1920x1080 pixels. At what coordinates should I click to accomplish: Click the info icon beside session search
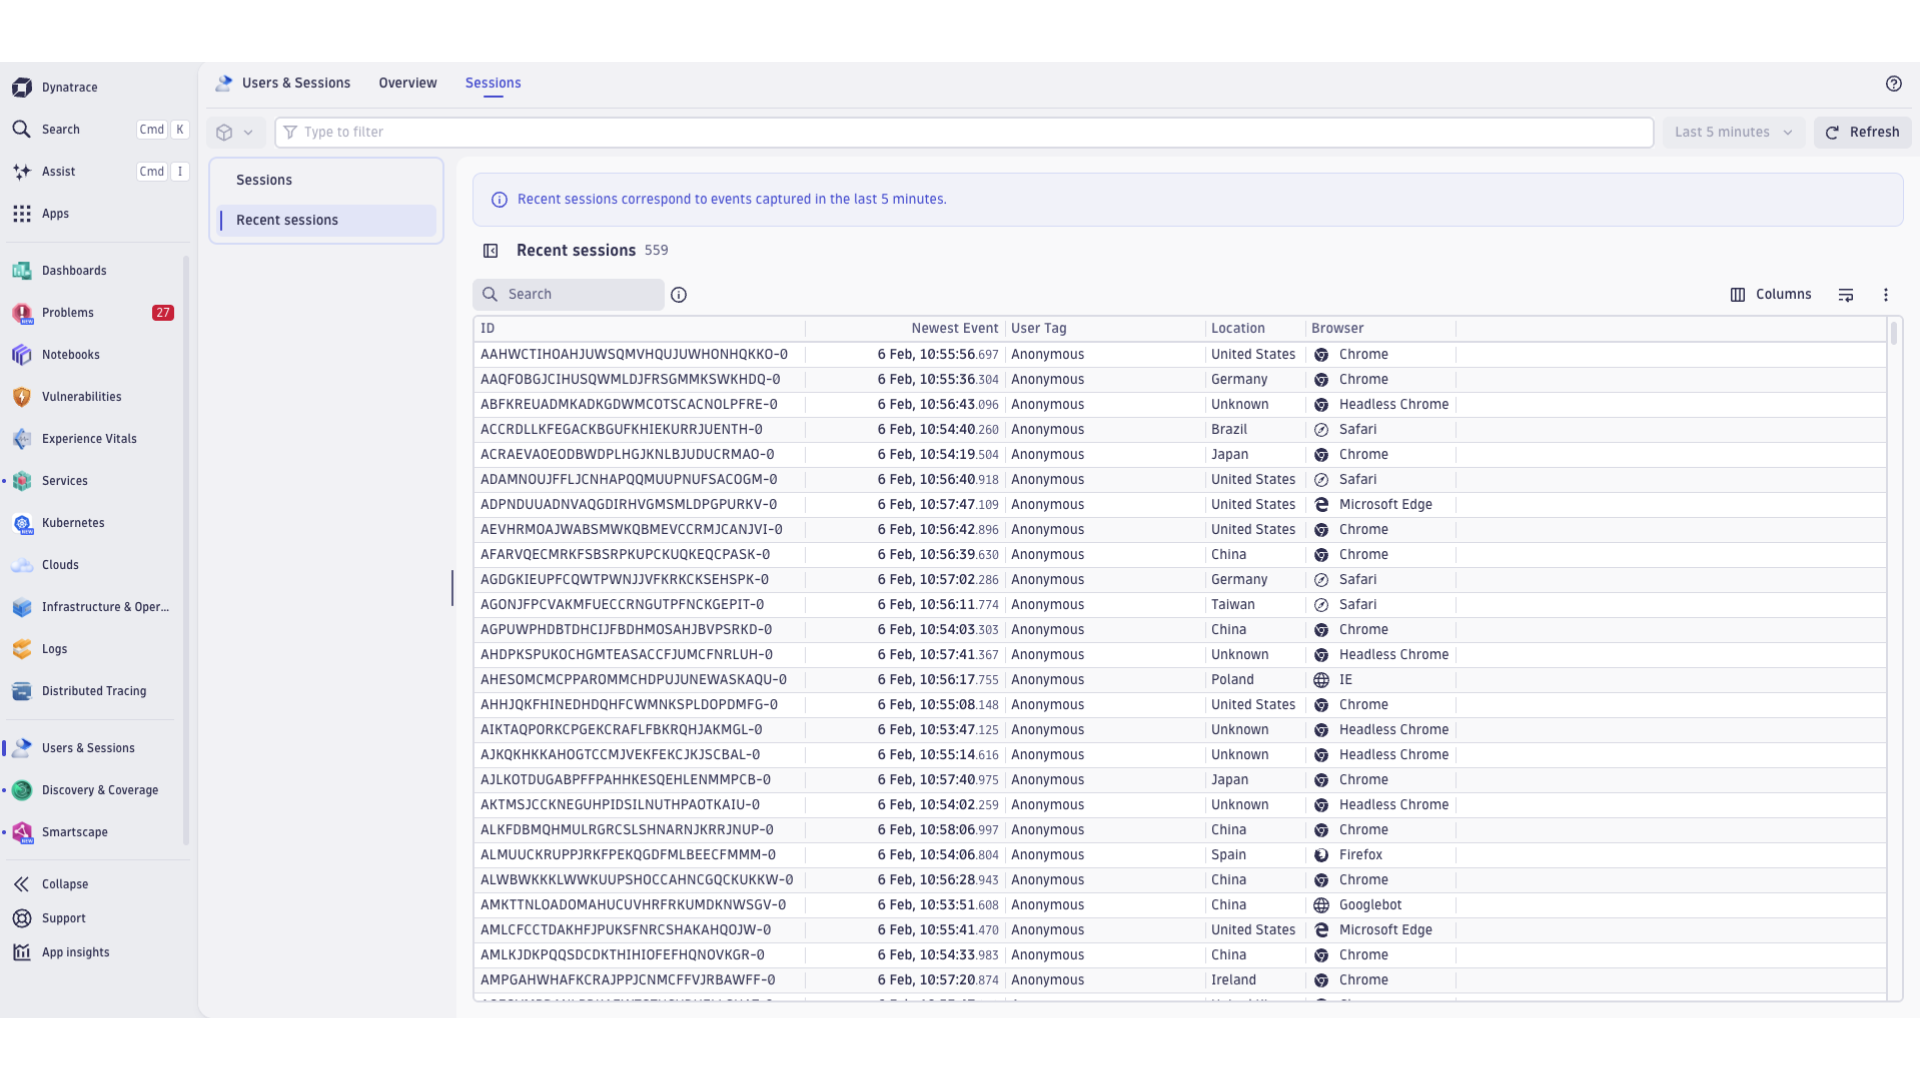(679, 294)
